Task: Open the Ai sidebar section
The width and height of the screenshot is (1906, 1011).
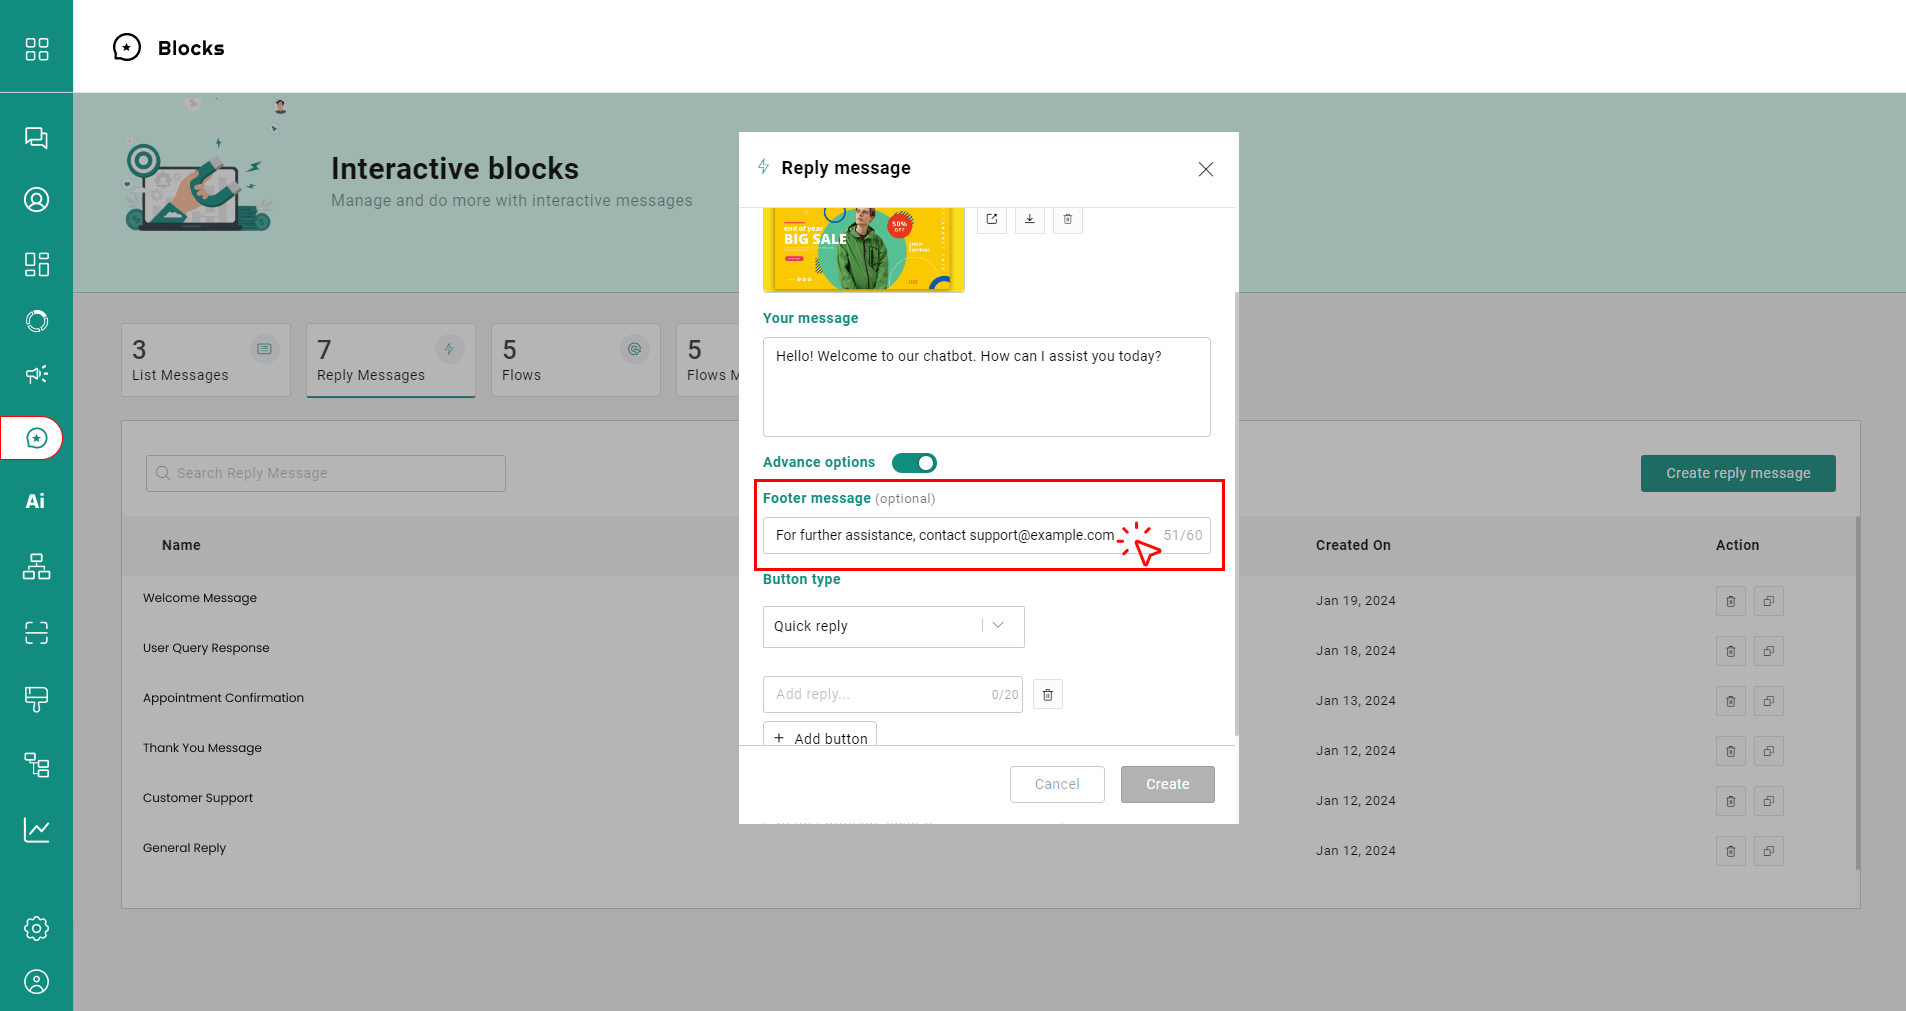Action: point(36,501)
